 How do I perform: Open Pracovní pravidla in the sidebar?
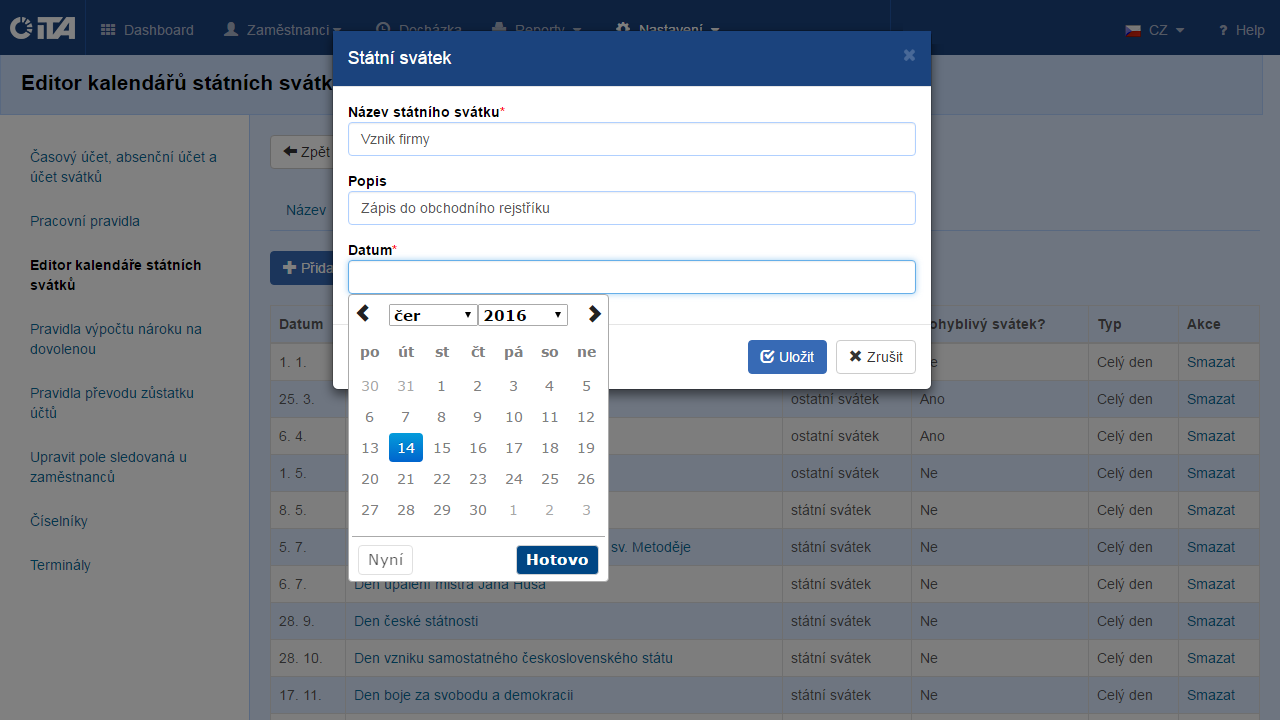85,221
